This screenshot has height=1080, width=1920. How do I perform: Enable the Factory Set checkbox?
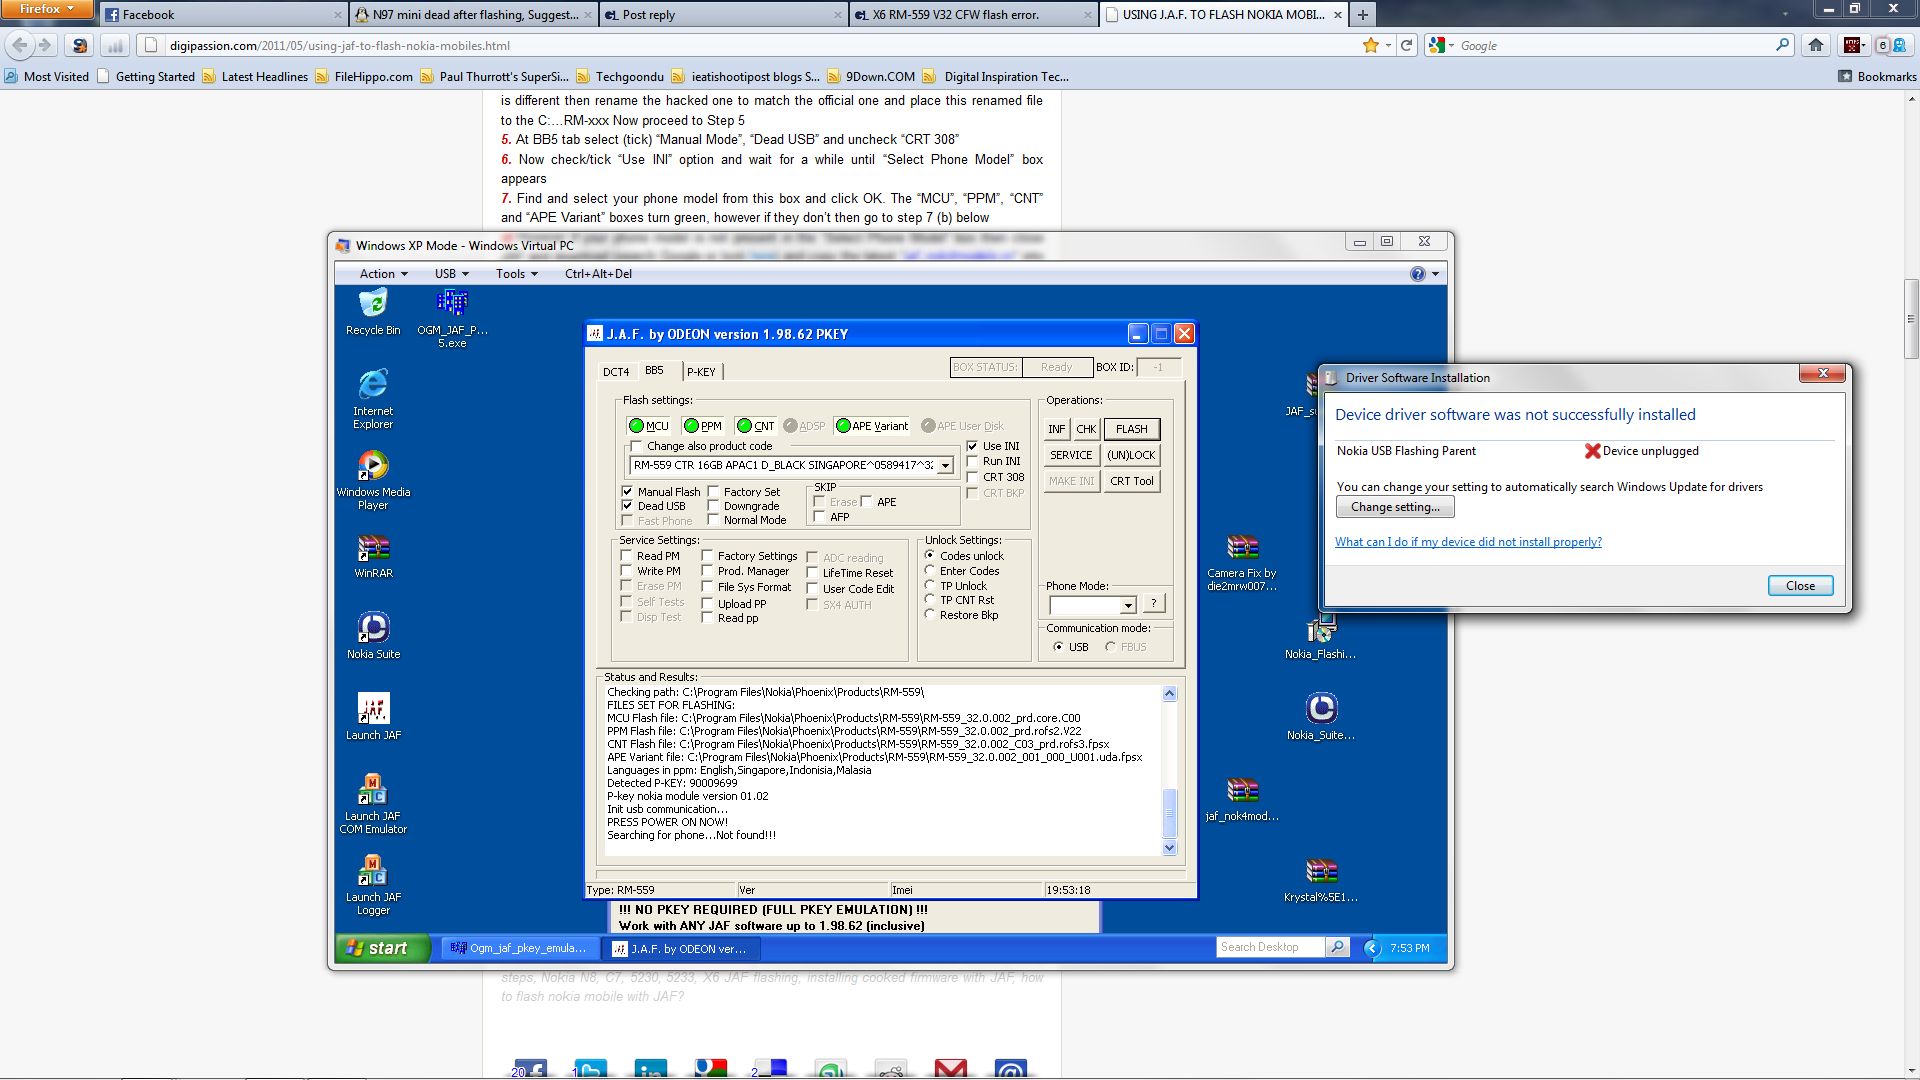tap(713, 492)
